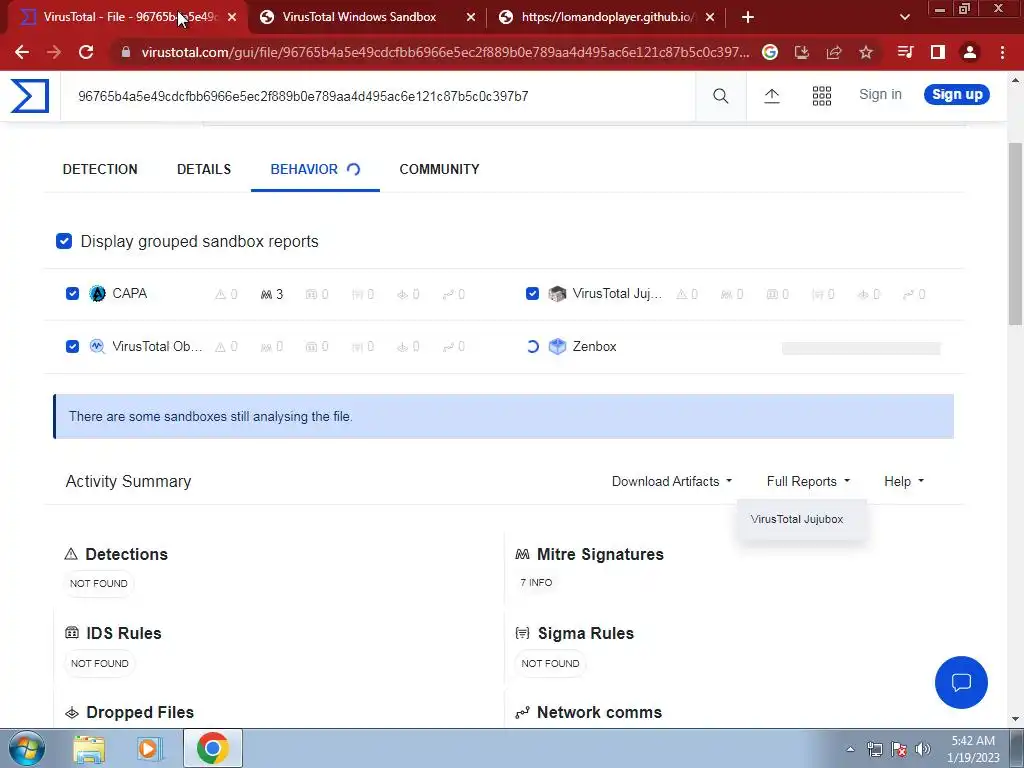The width and height of the screenshot is (1024, 768).
Task: Click the search magnifier icon
Action: 720,96
